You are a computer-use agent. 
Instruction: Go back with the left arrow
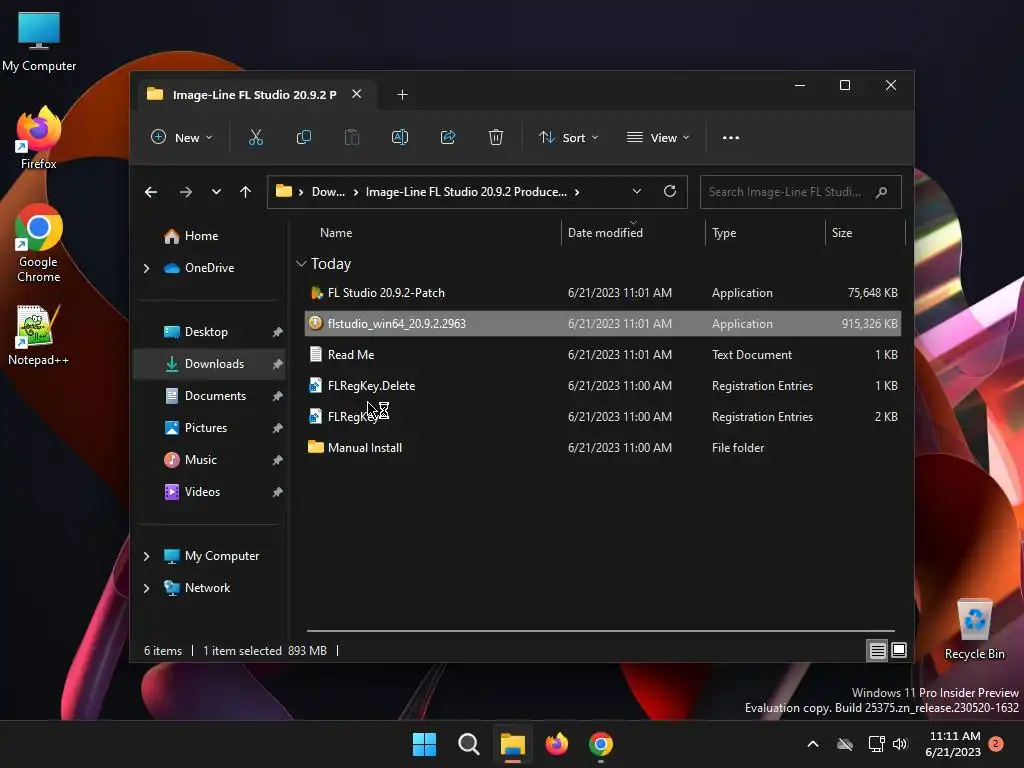point(151,192)
